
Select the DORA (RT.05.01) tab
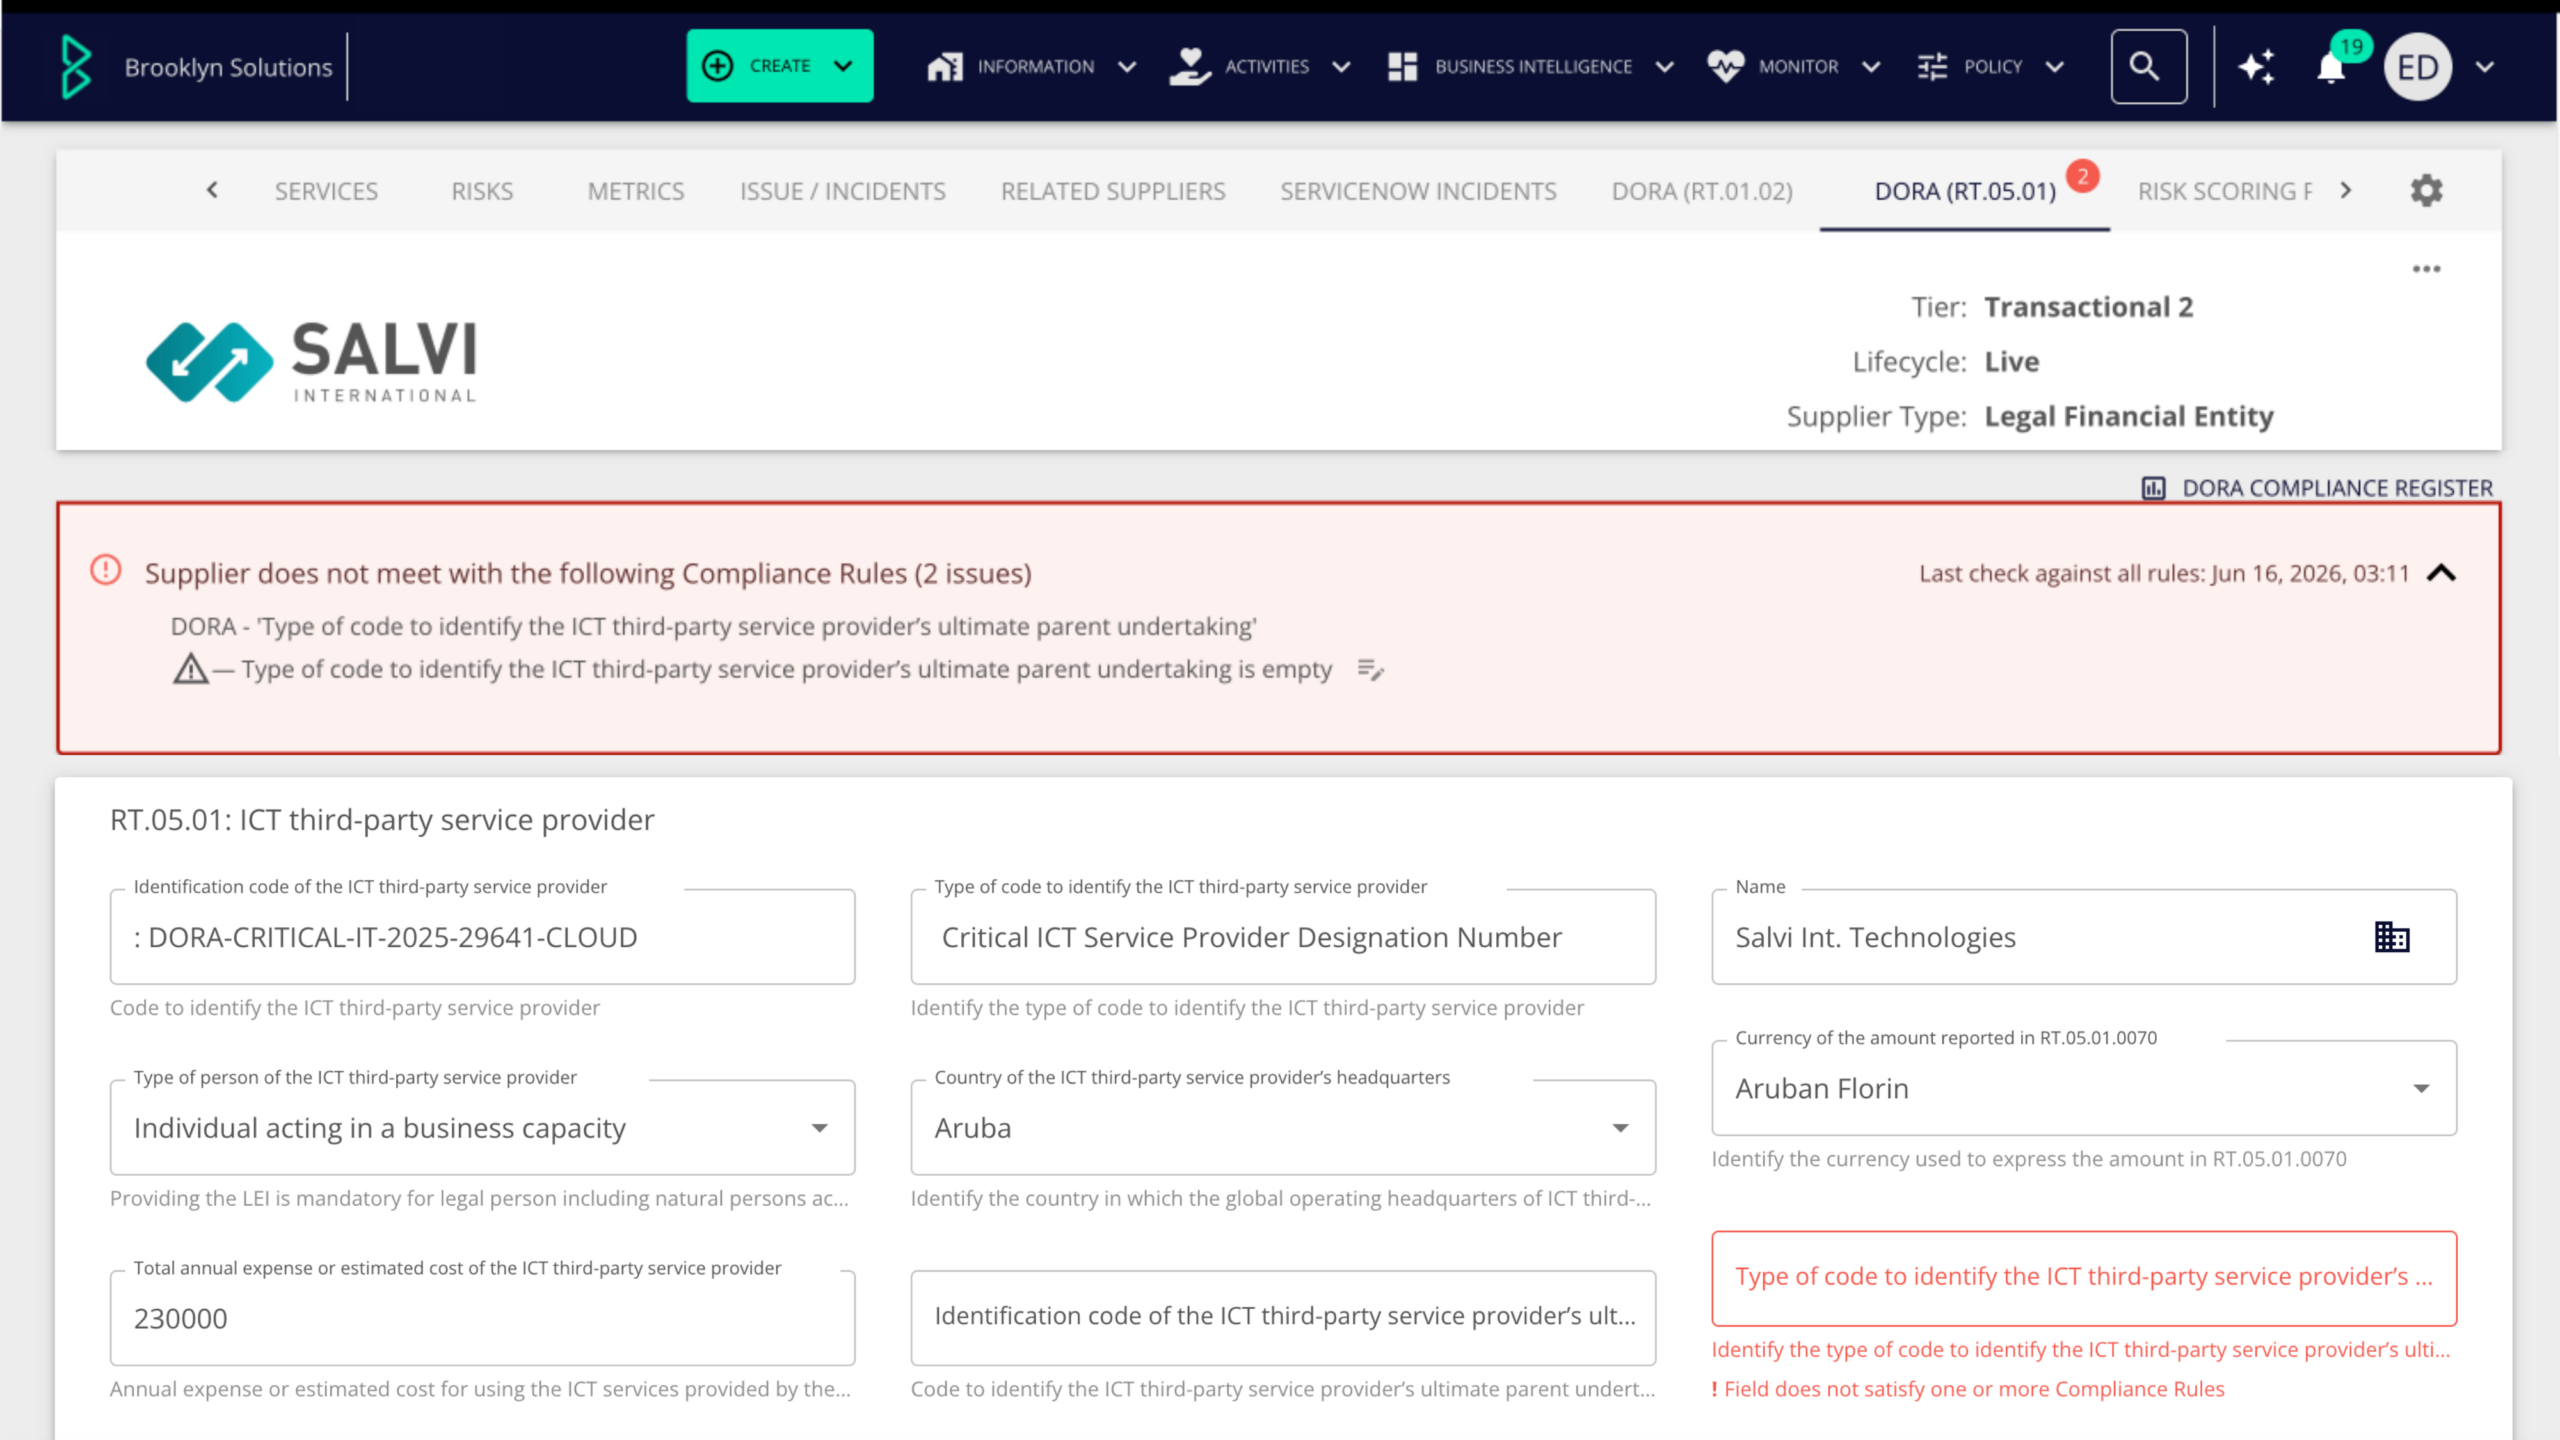click(1965, 191)
